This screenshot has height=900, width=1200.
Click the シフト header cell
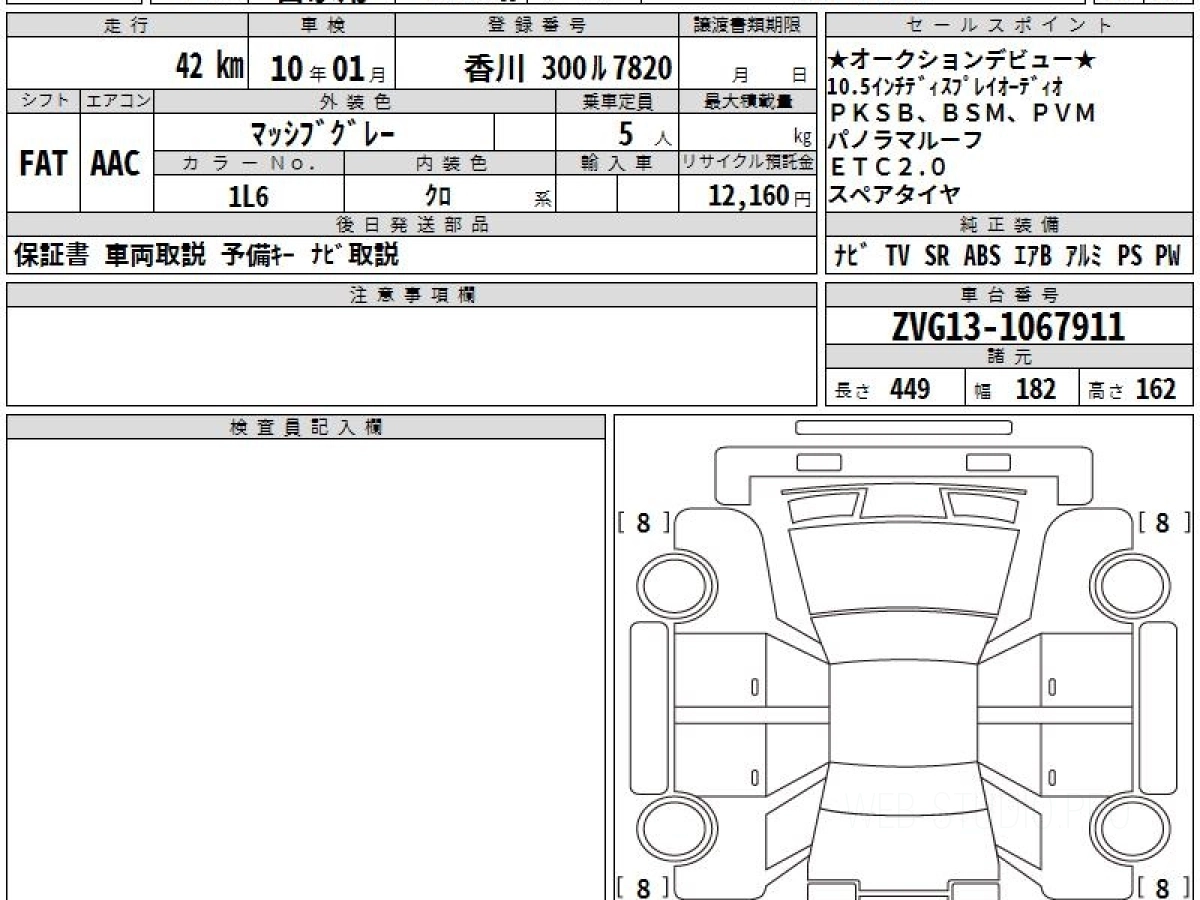tap(43, 101)
